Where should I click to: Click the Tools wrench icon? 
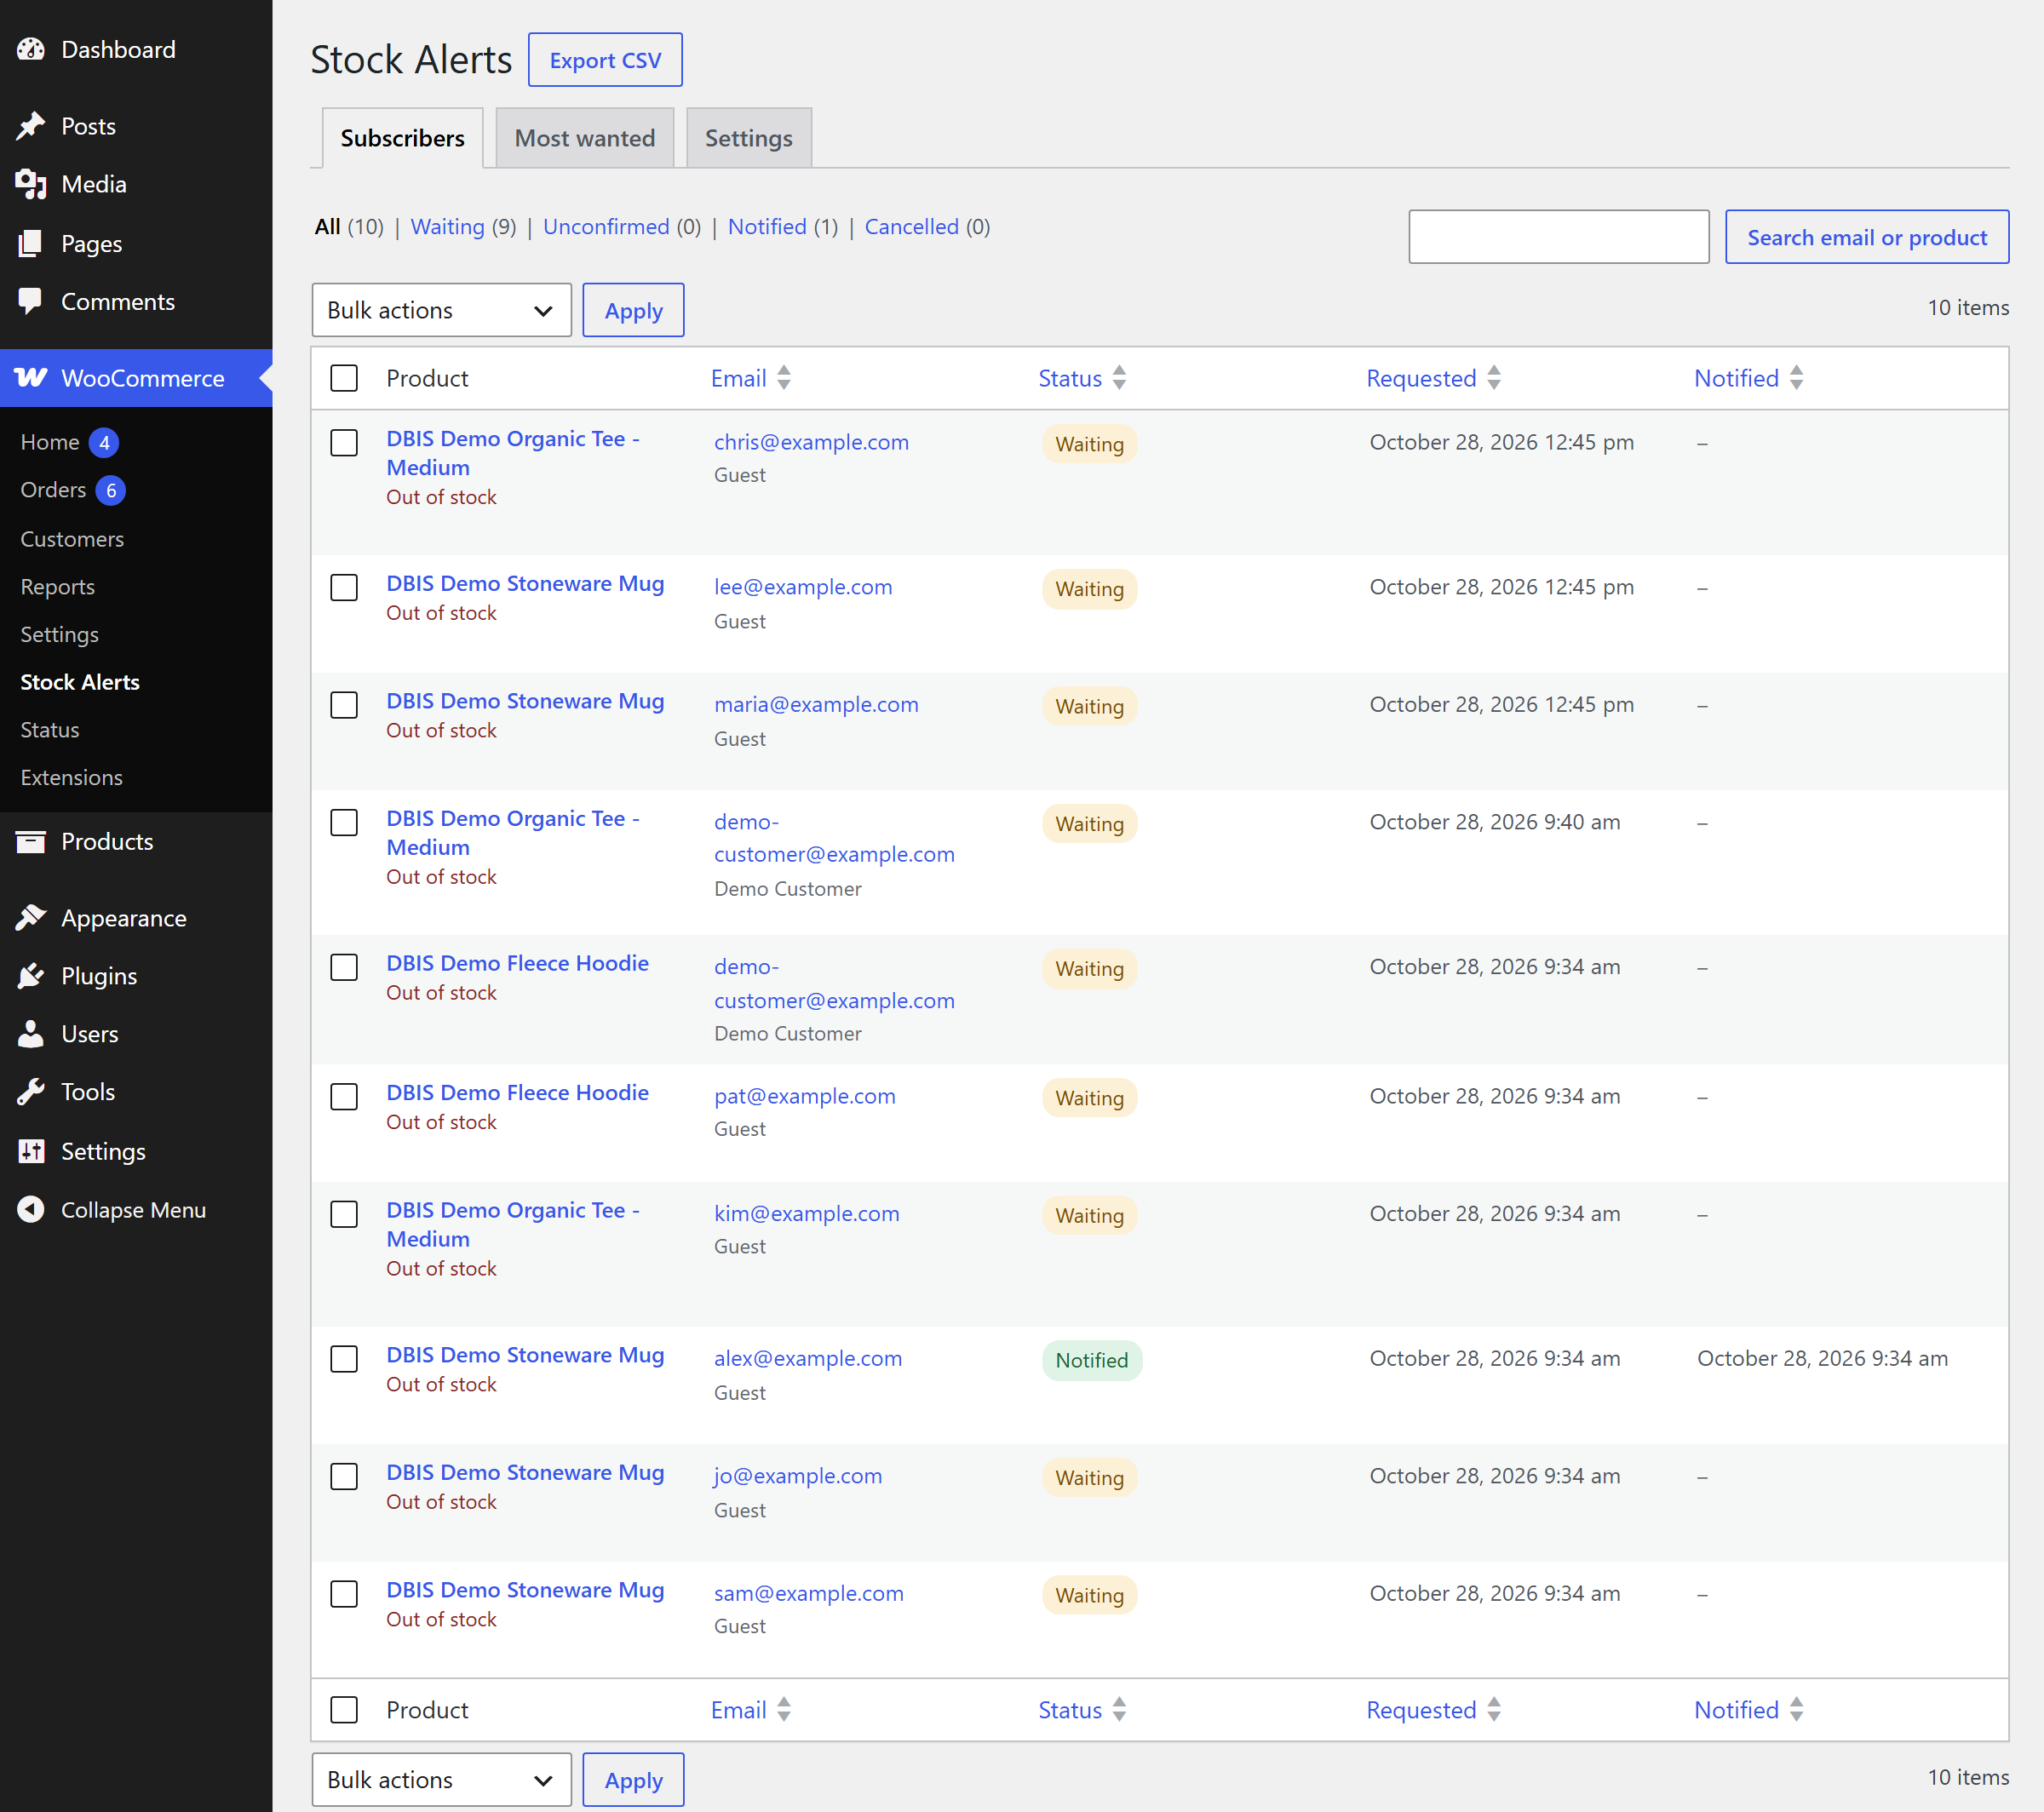(31, 1092)
